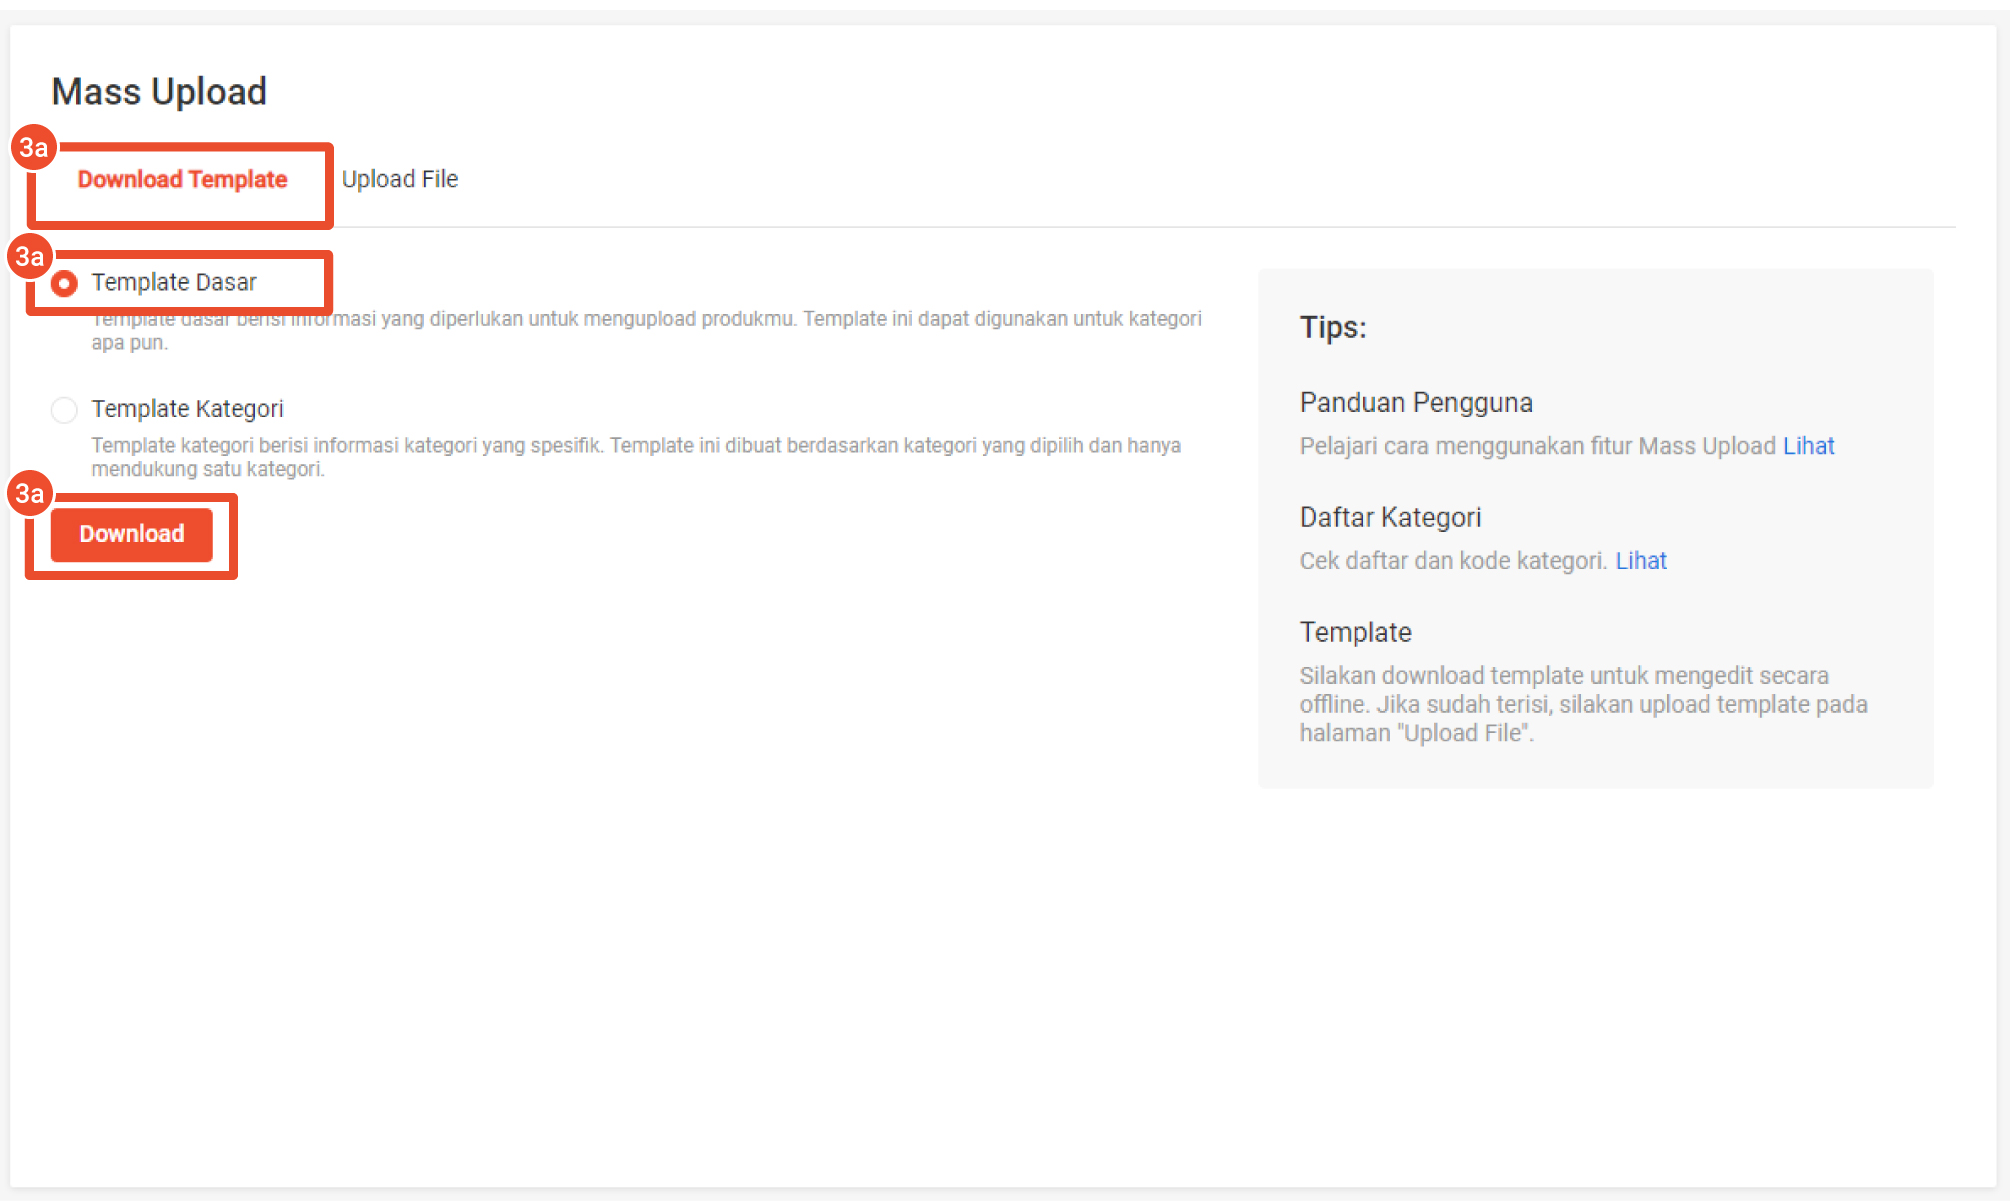The height and width of the screenshot is (1204, 2010).
Task: Click the Template title in Tips panel
Action: point(1355,633)
